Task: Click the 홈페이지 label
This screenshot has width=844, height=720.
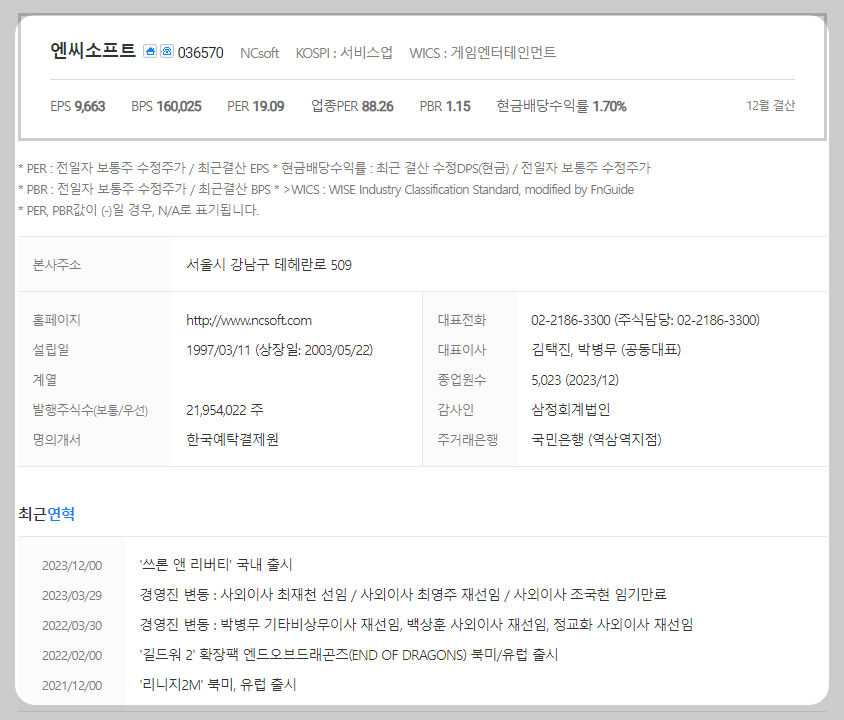Action: pyautogui.click(x=57, y=320)
